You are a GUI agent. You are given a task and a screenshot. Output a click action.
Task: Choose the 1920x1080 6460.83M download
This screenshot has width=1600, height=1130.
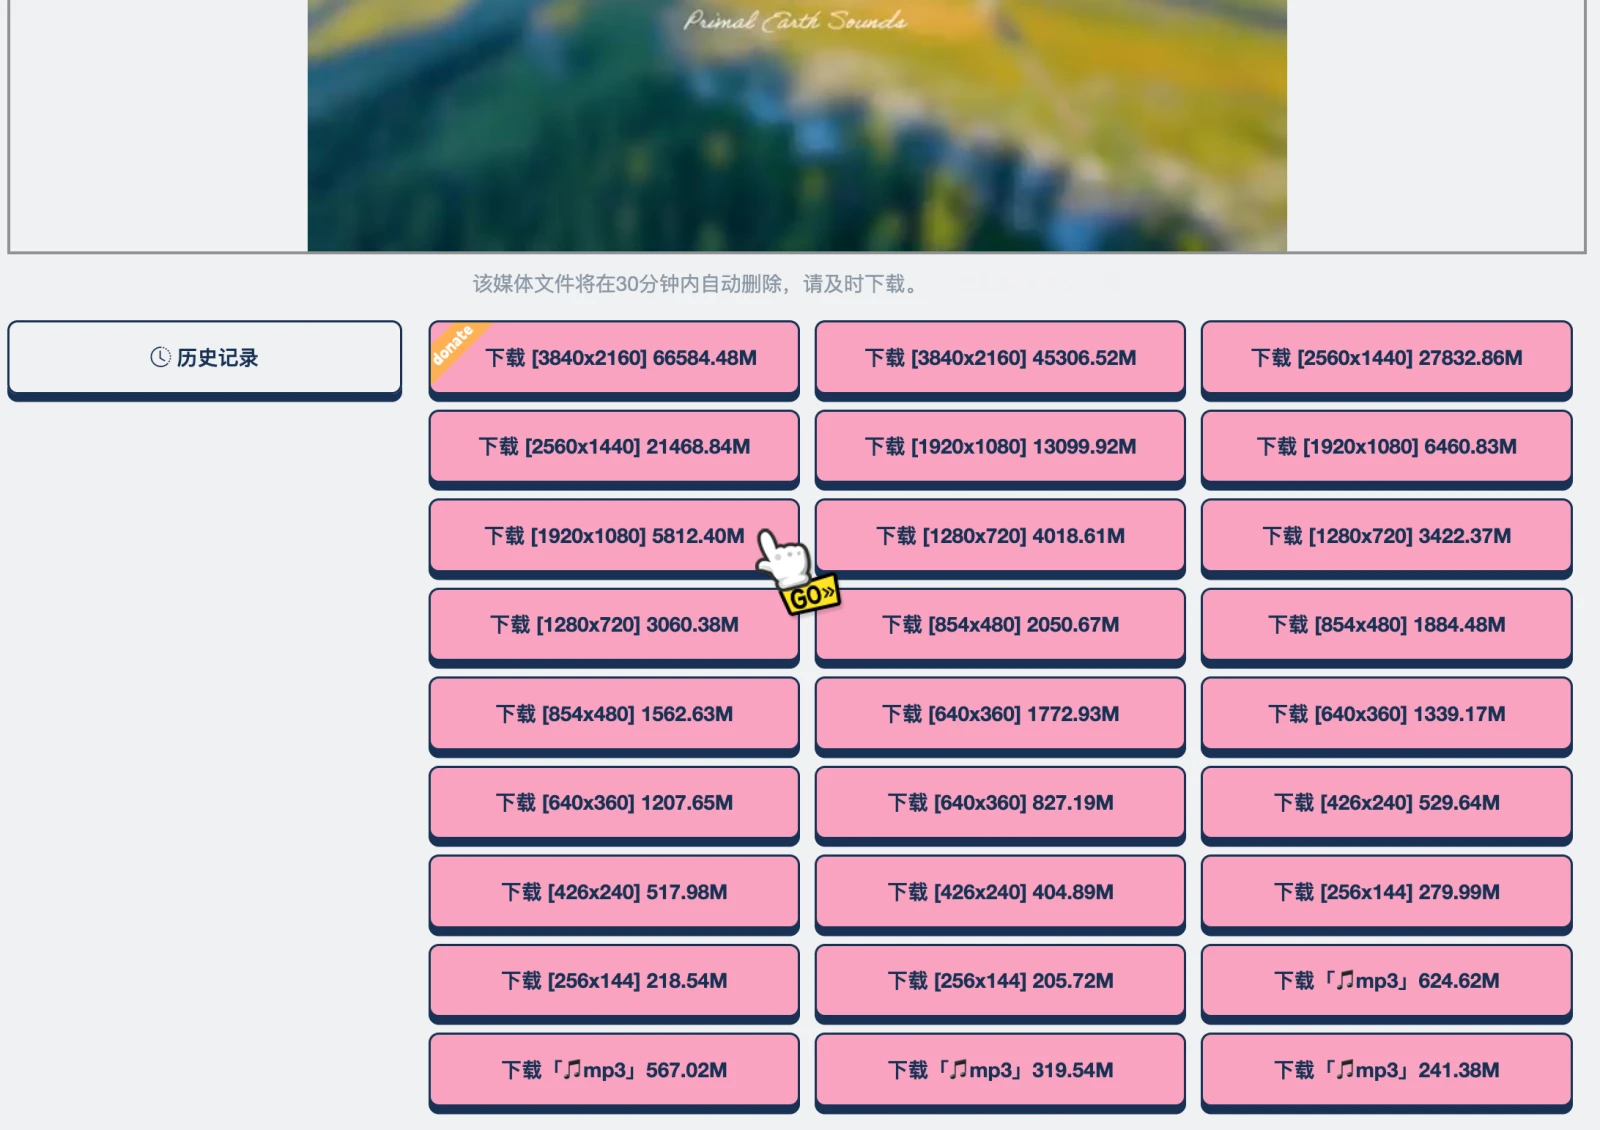click(1386, 447)
